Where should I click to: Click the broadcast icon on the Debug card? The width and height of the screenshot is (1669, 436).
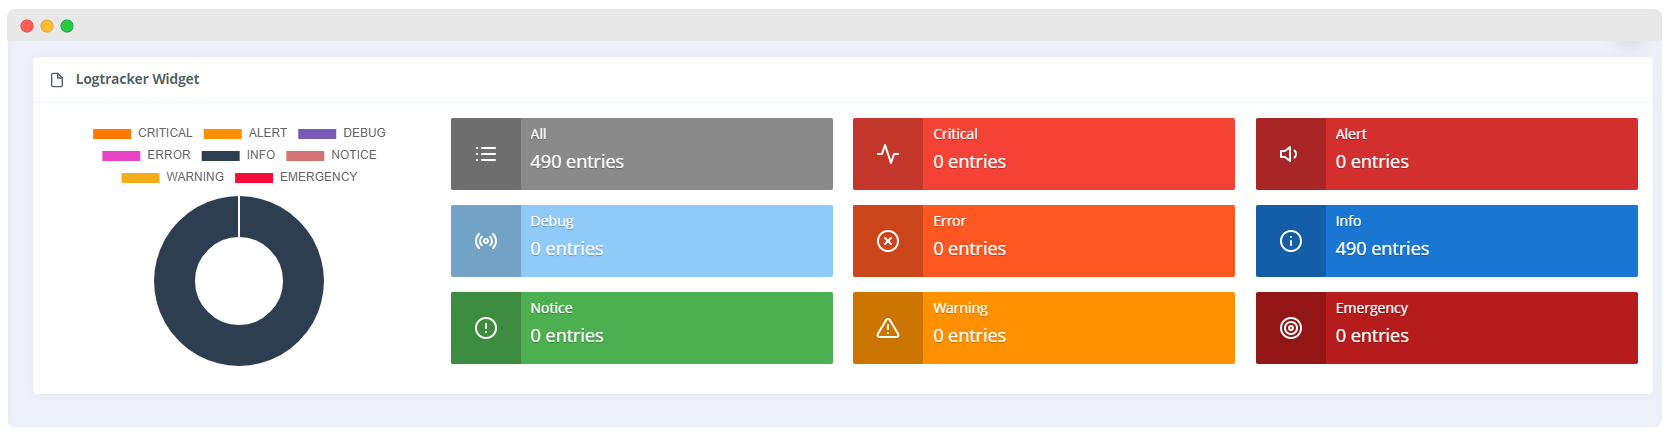click(x=486, y=241)
